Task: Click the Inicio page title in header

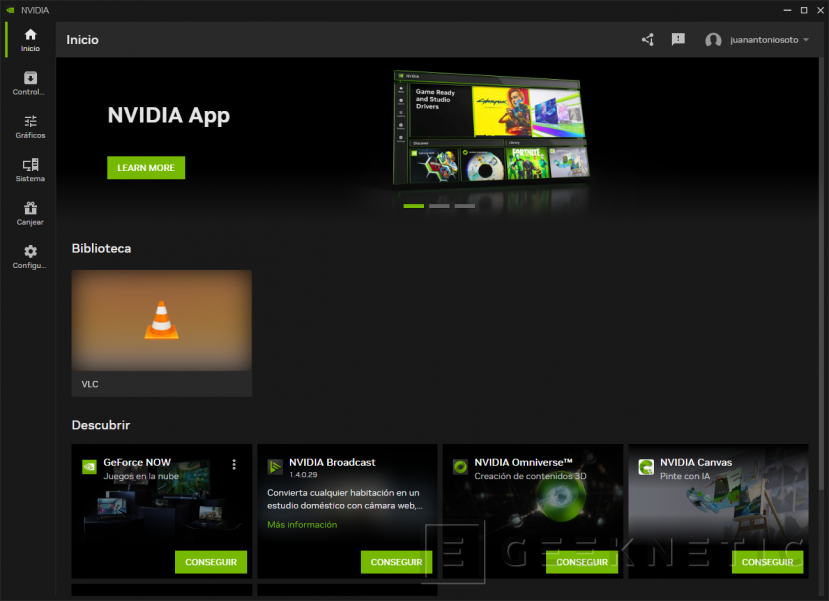Action: [x=82, y=40]
